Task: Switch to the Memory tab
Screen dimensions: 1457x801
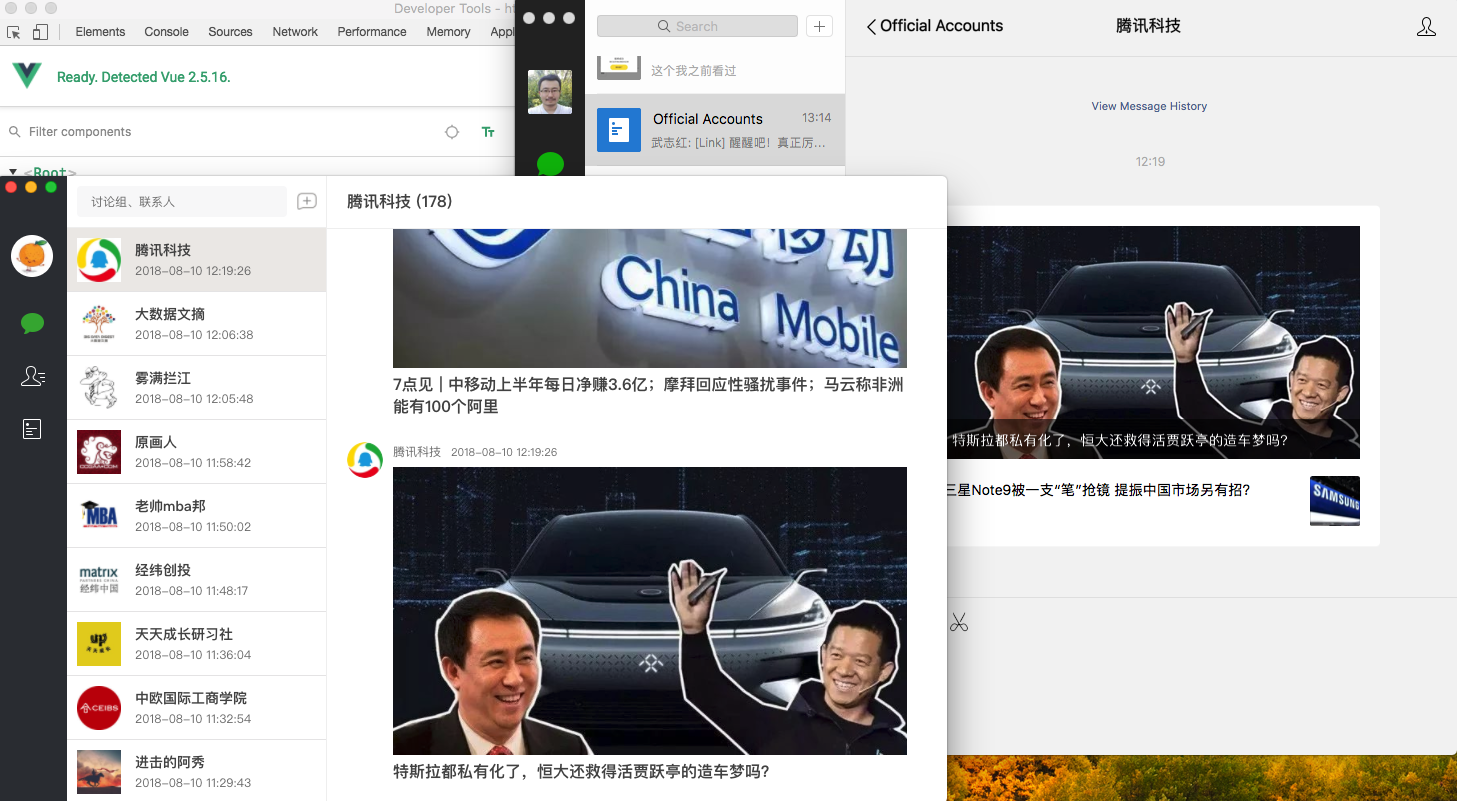Action: point(448,32)
